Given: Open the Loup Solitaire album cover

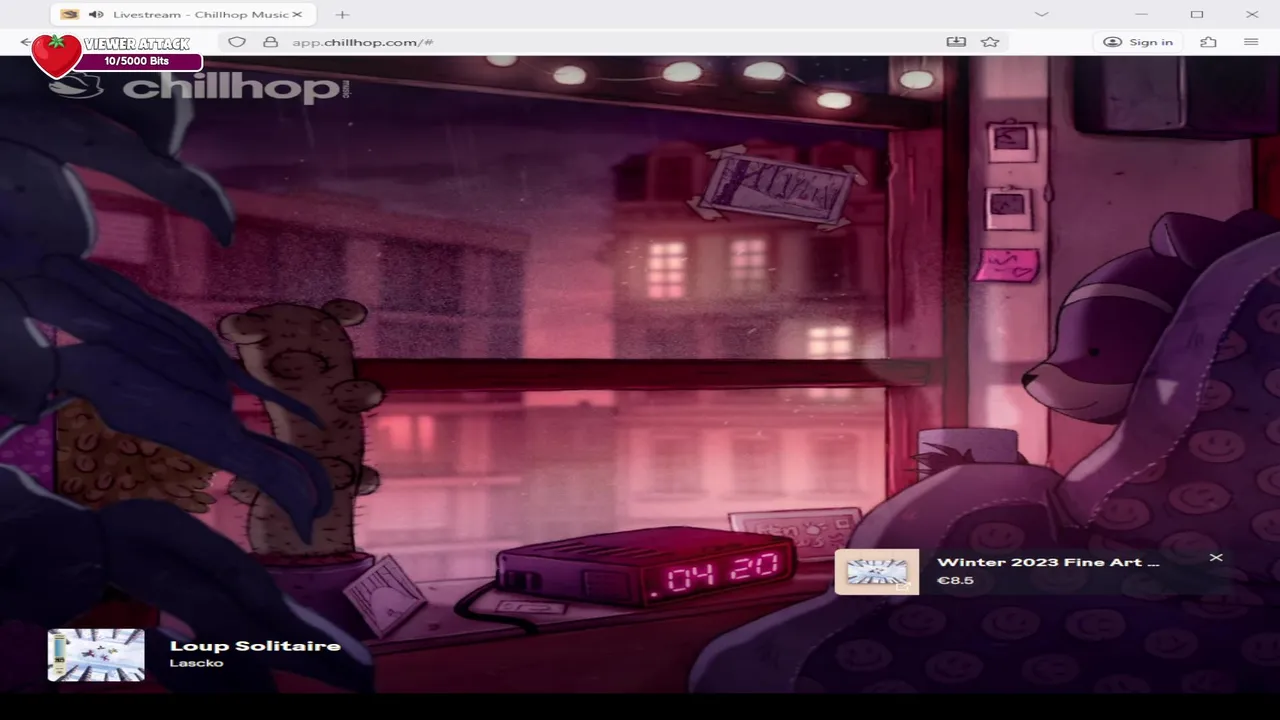Looking at the screenshot, I should 96,655.
